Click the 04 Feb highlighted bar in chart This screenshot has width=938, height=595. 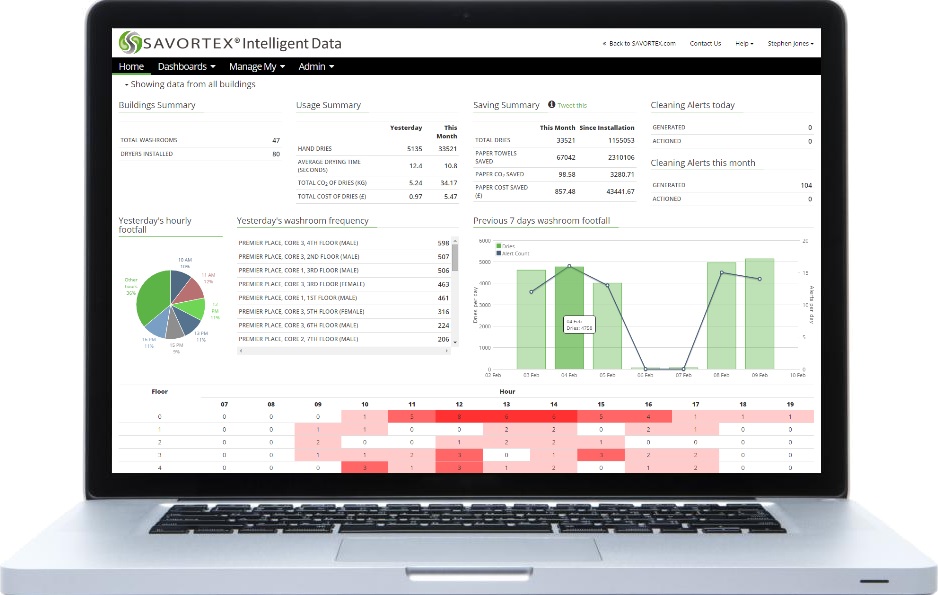click(x=569, y=318)
